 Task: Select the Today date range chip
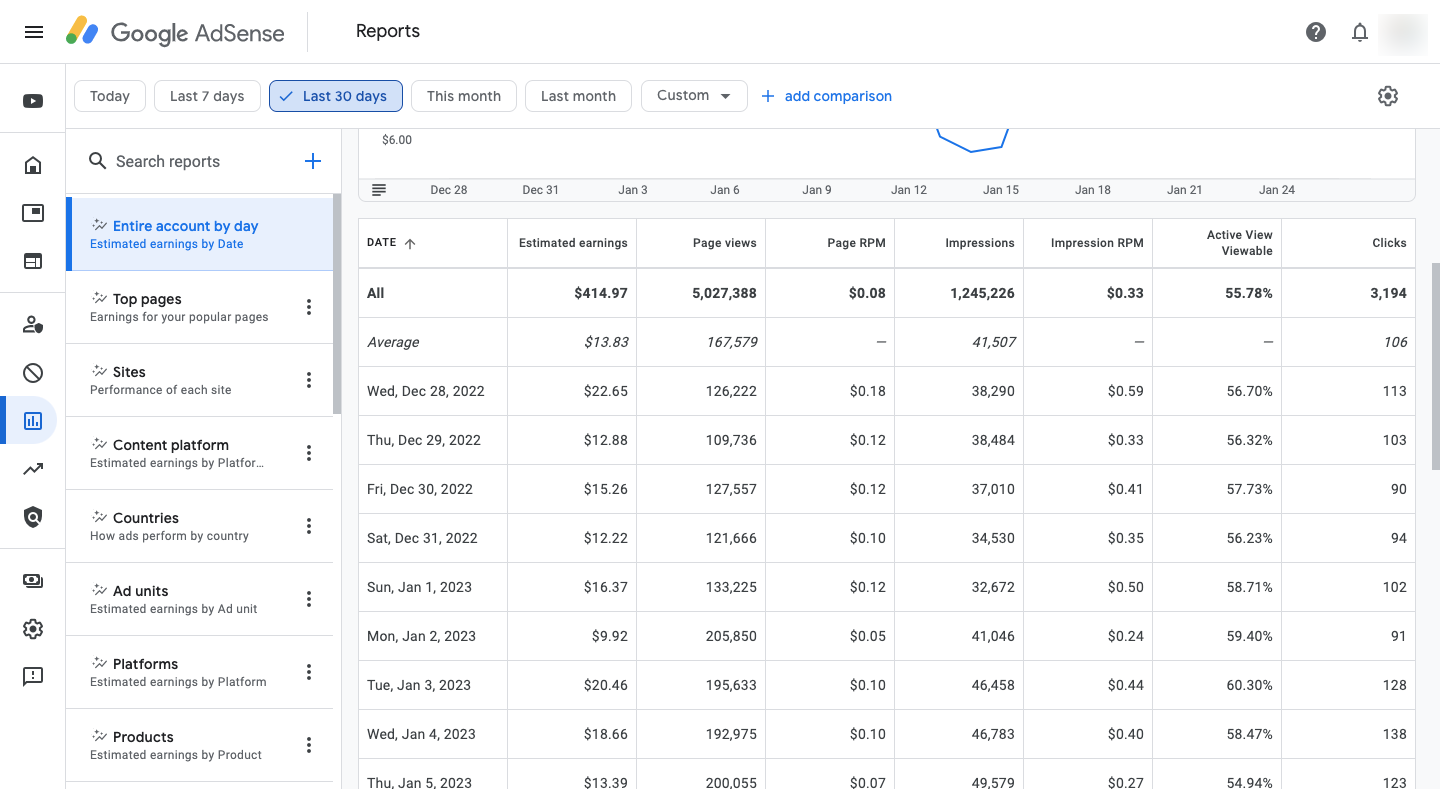tap(110, 96)
